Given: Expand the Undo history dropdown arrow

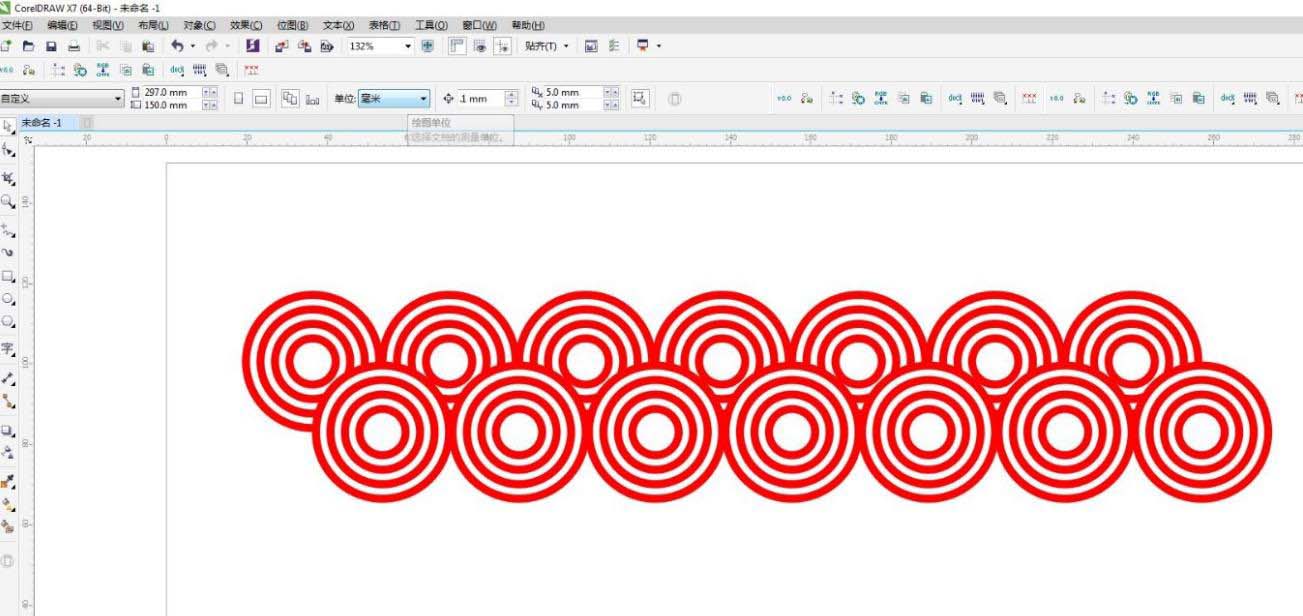Looking at the screenshot, I should [x=192, y=46].
